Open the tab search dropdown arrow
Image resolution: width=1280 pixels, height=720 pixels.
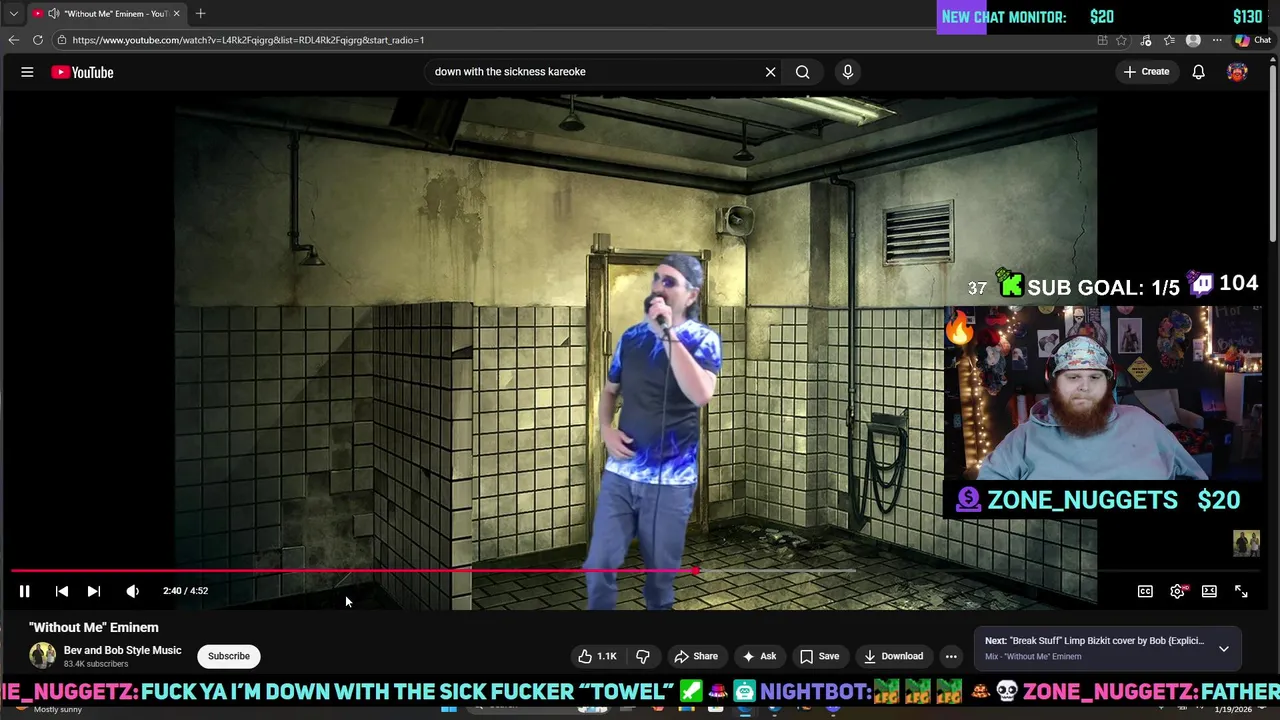[13, 13]
